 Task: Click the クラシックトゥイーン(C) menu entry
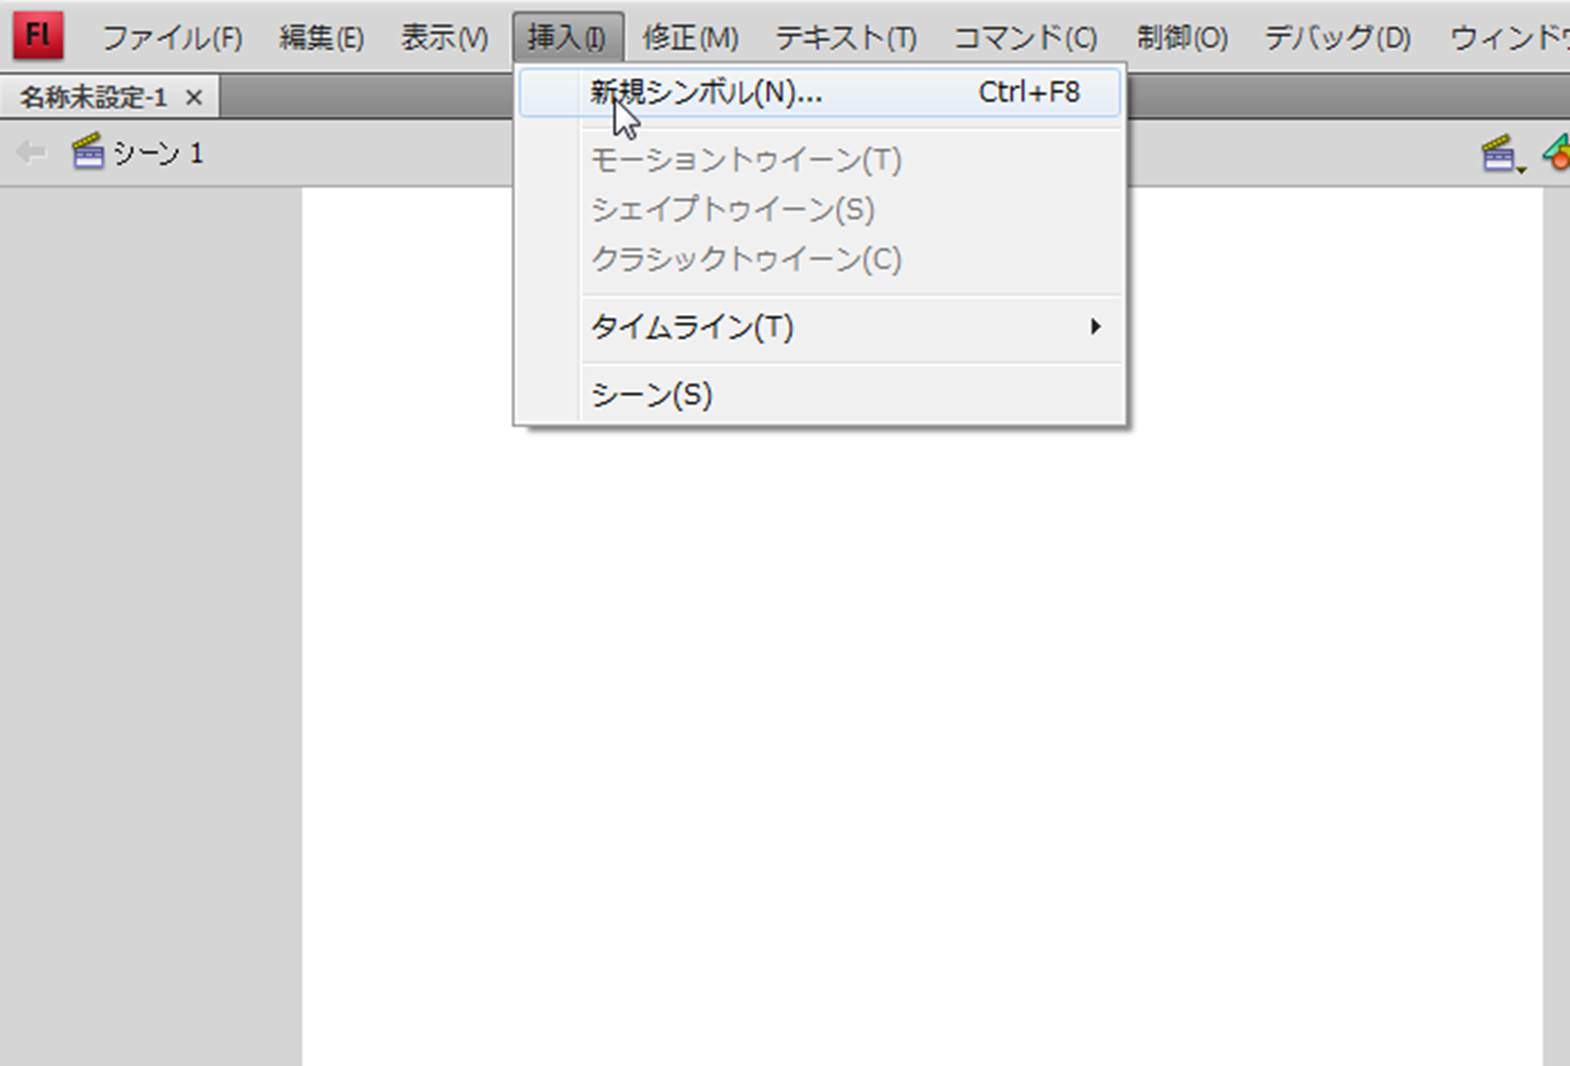[746, 259]
